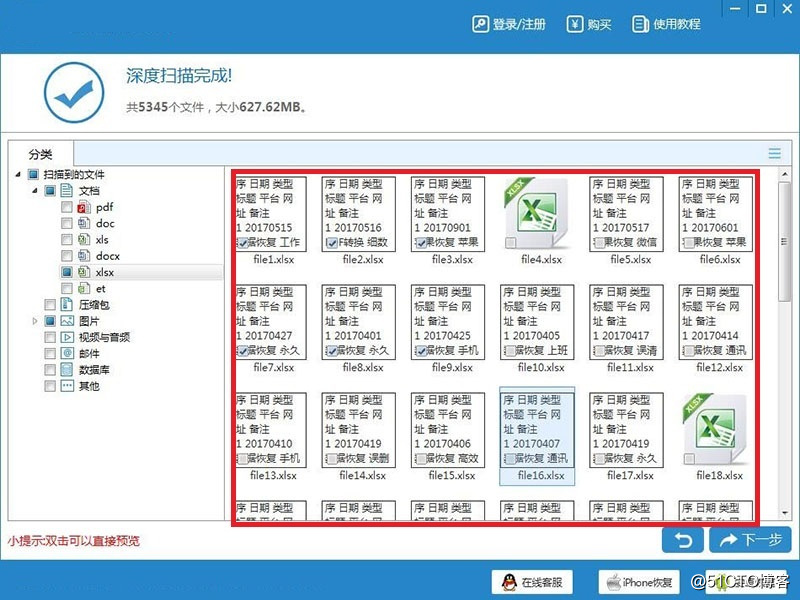This screenshot has width=800, height=600.
Task: Click the scrollbar down arrow
Action: pos(784,513)
